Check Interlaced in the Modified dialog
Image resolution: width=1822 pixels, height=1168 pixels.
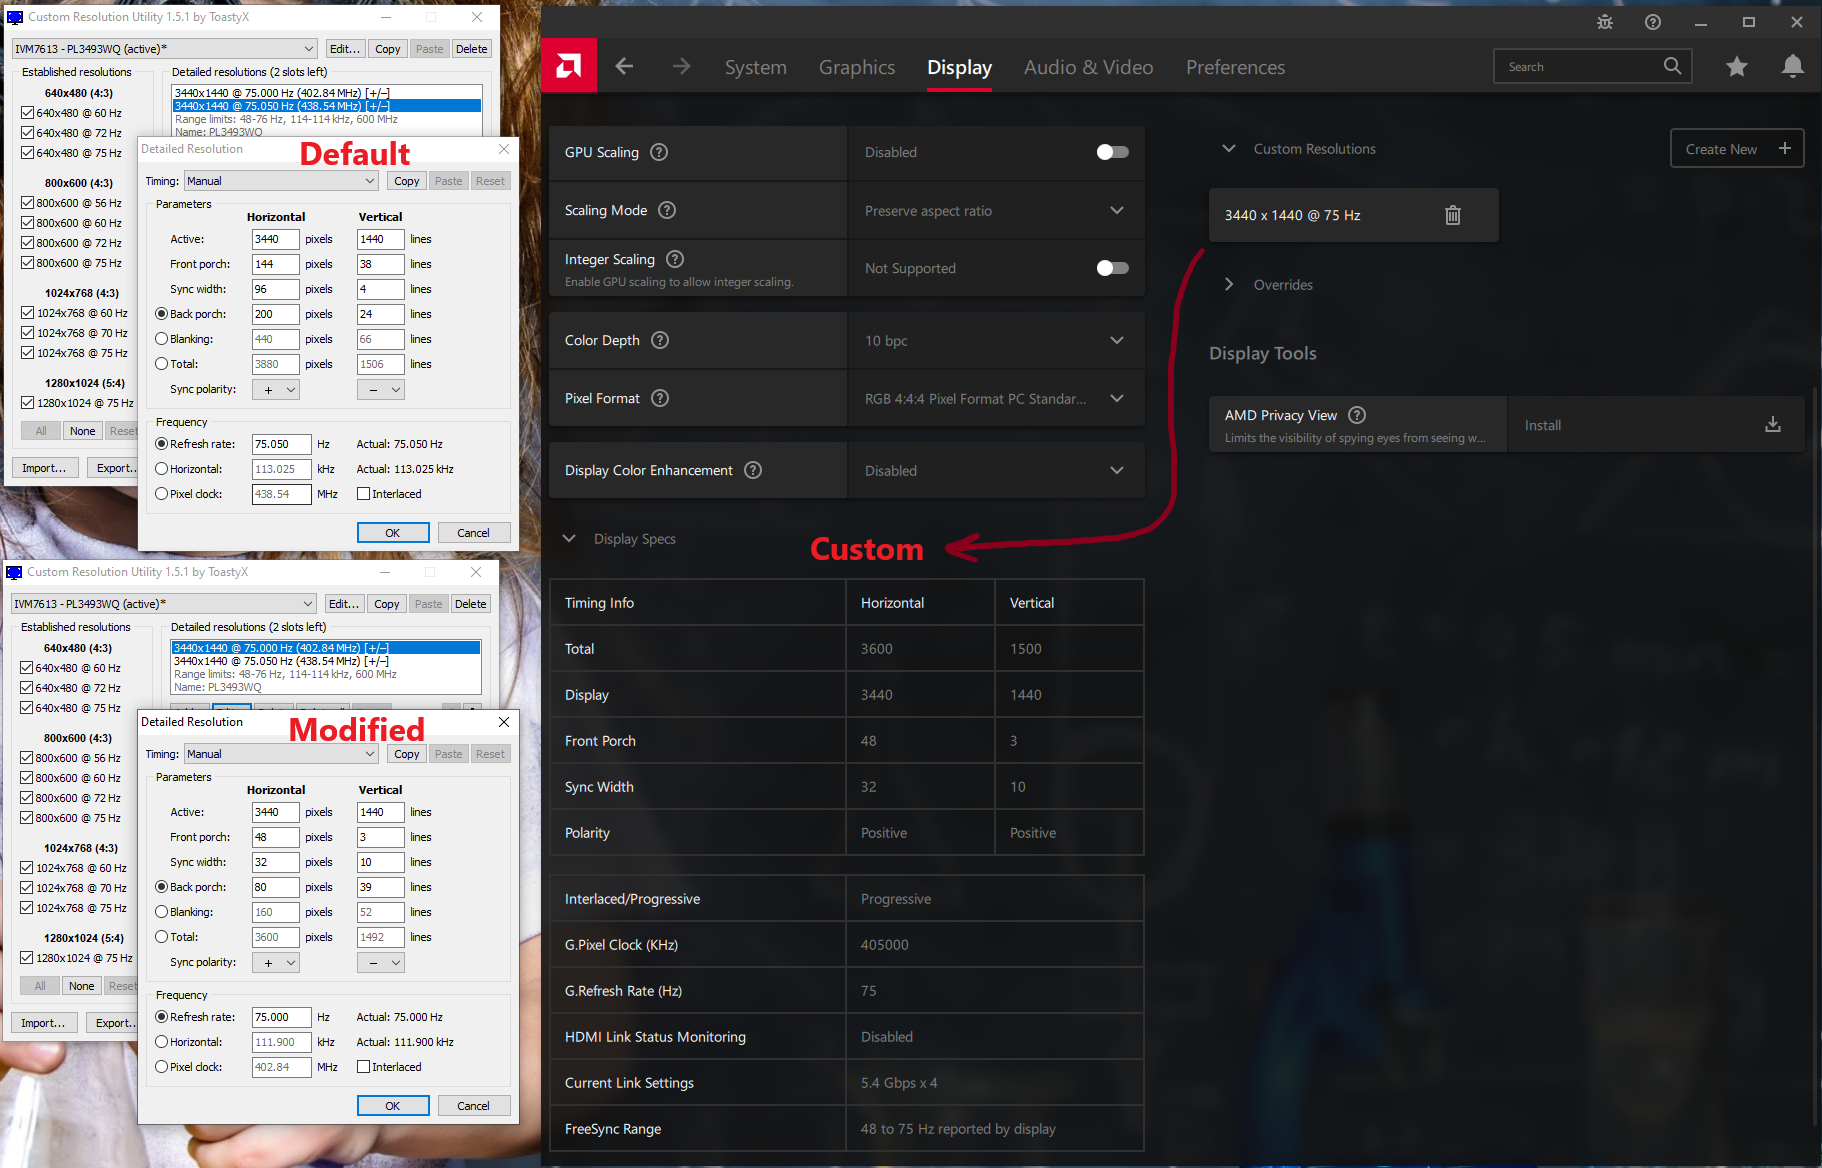point(364,1067)
